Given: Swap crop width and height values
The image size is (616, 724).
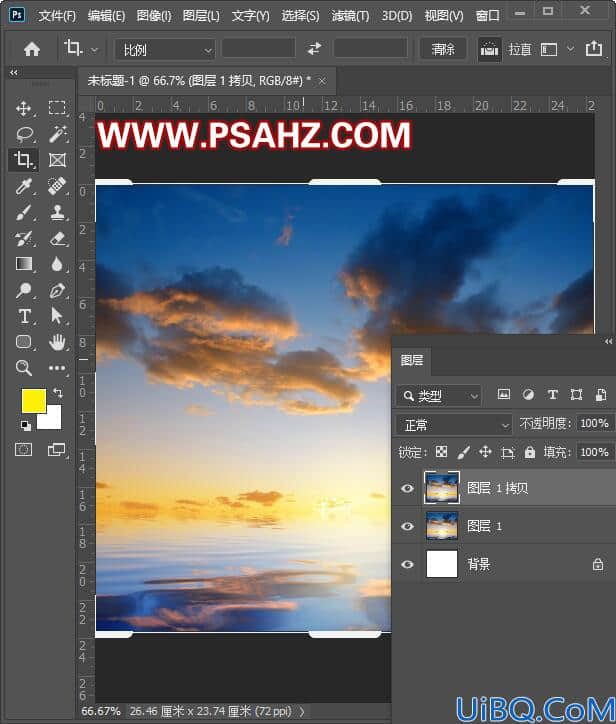Looking at the screenshot, I should point(314,48).
